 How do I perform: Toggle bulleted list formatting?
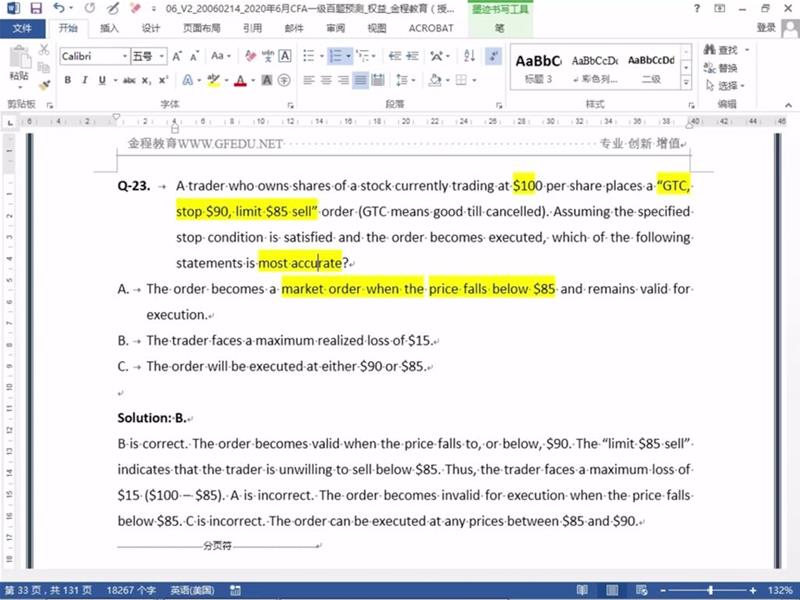click(309, 56)
